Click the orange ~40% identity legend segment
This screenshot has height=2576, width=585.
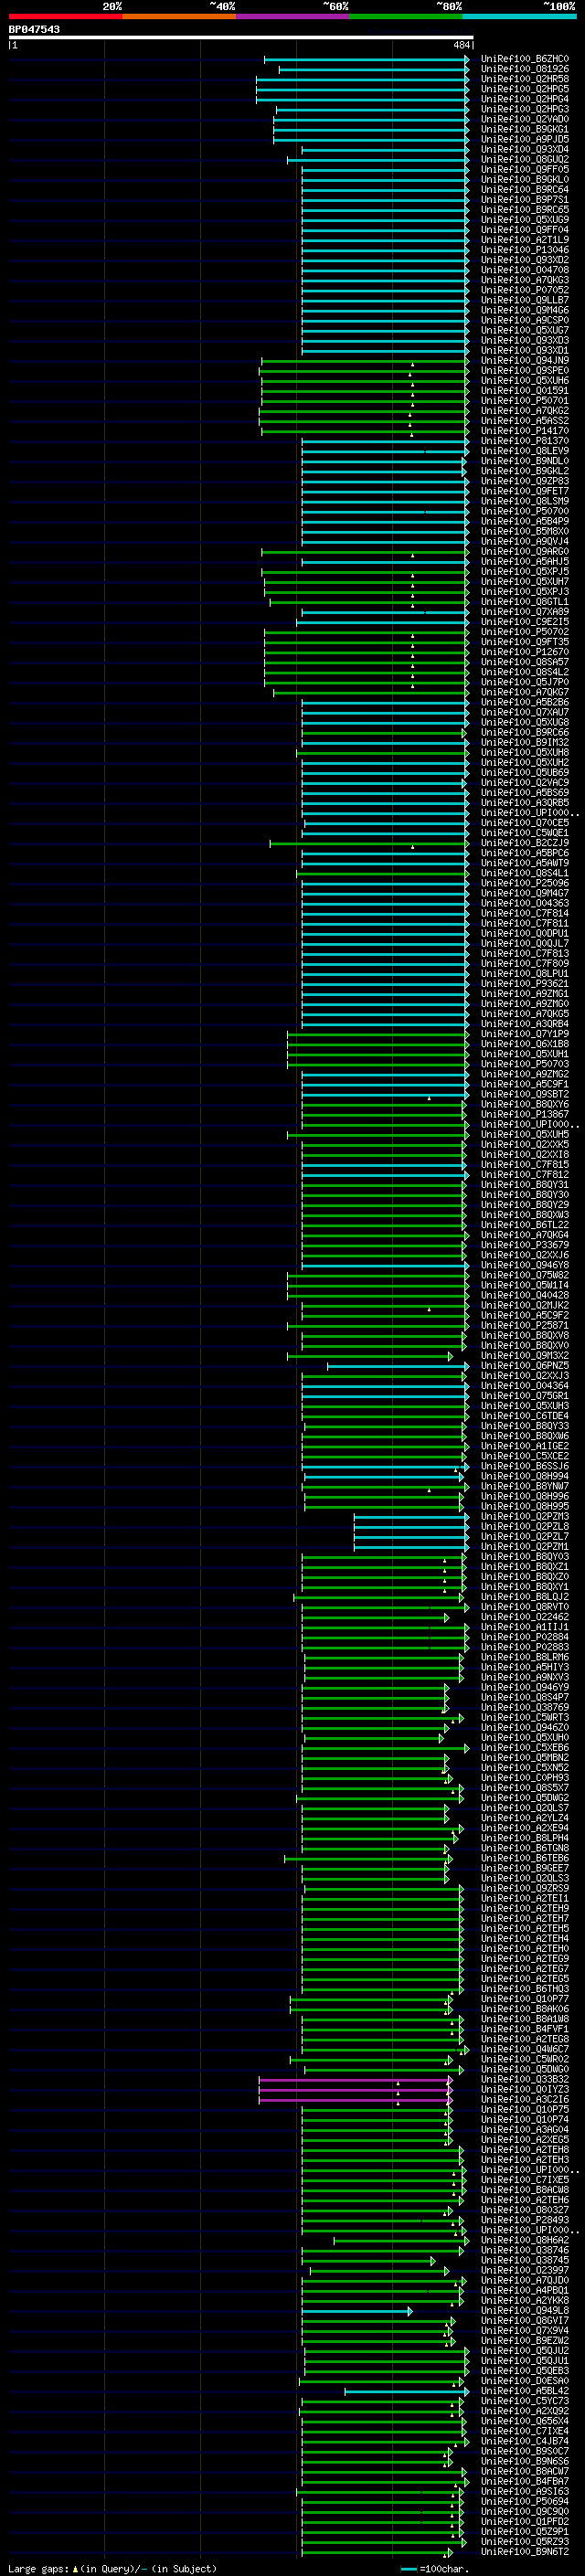179,16
